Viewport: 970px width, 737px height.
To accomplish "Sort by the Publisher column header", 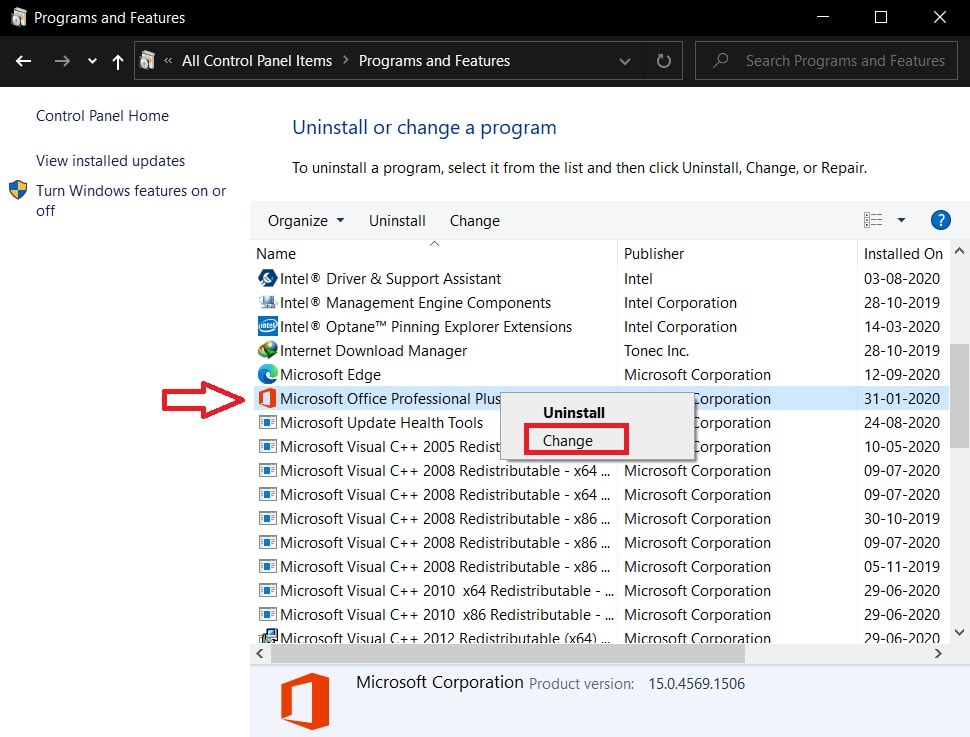I will [x=654, y=254].
